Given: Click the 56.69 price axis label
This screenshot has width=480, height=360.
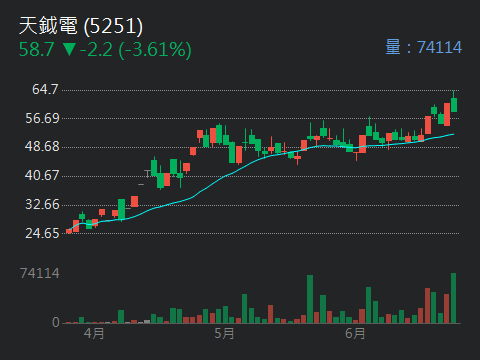Looking at the screenshot, I should coord(42,118).
